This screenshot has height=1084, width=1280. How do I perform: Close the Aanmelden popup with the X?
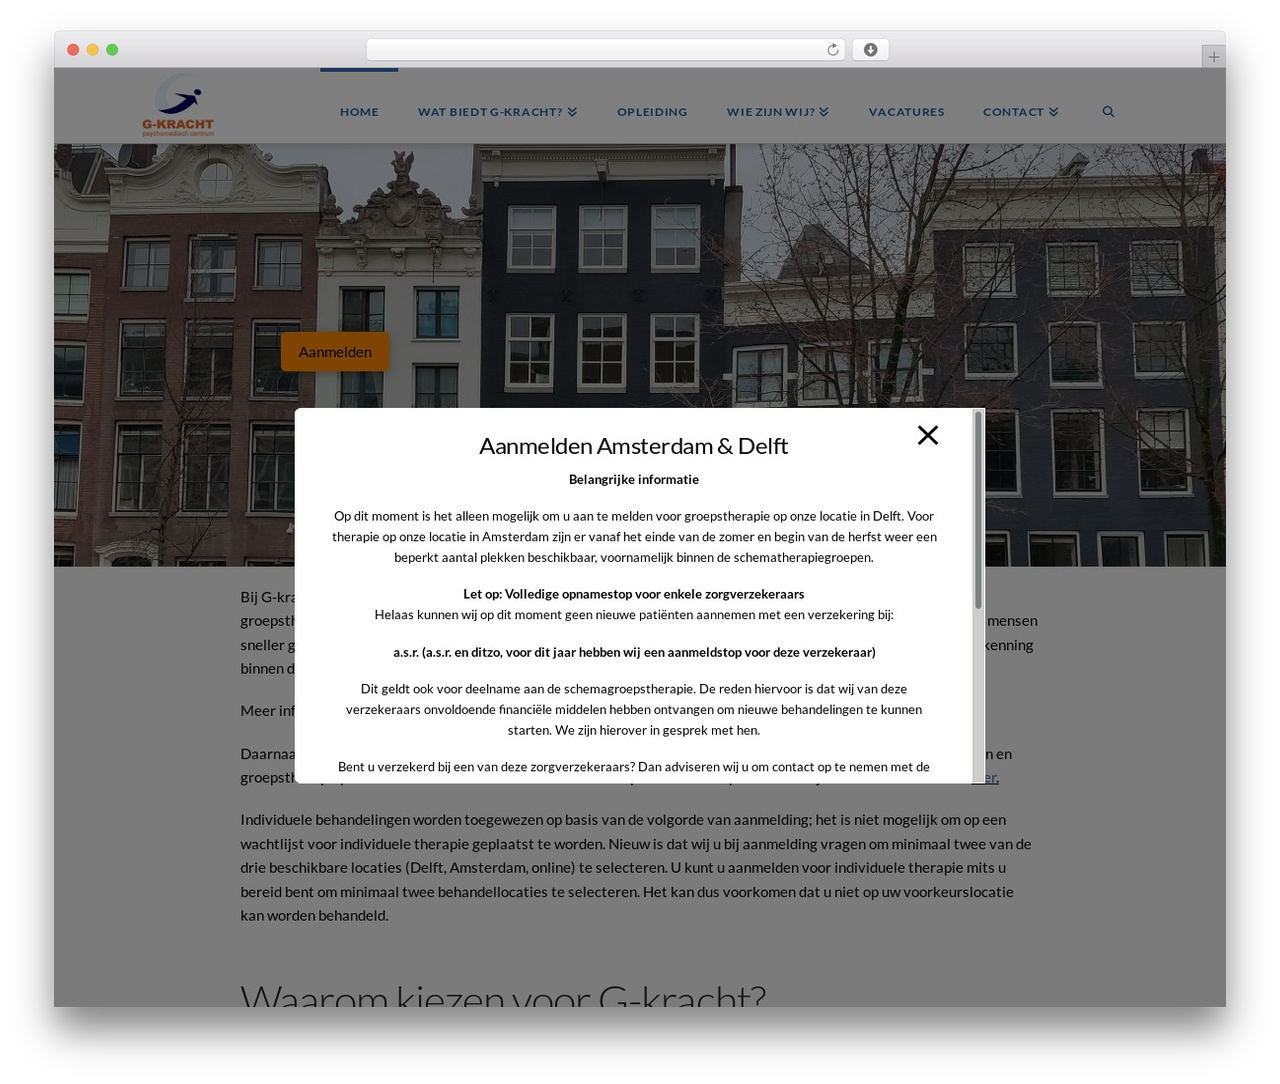click(928, 435)
